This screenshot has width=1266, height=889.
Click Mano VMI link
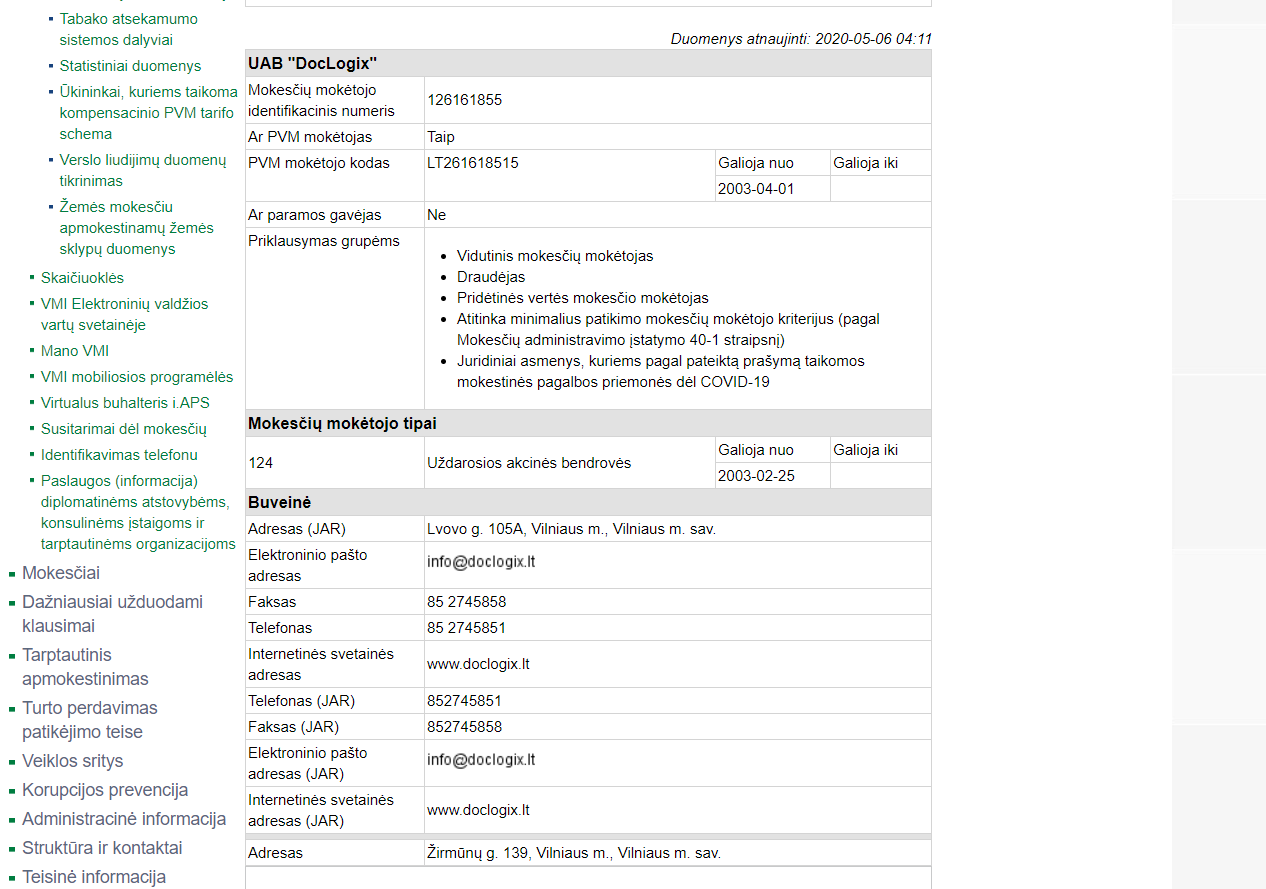pos(75,351)
